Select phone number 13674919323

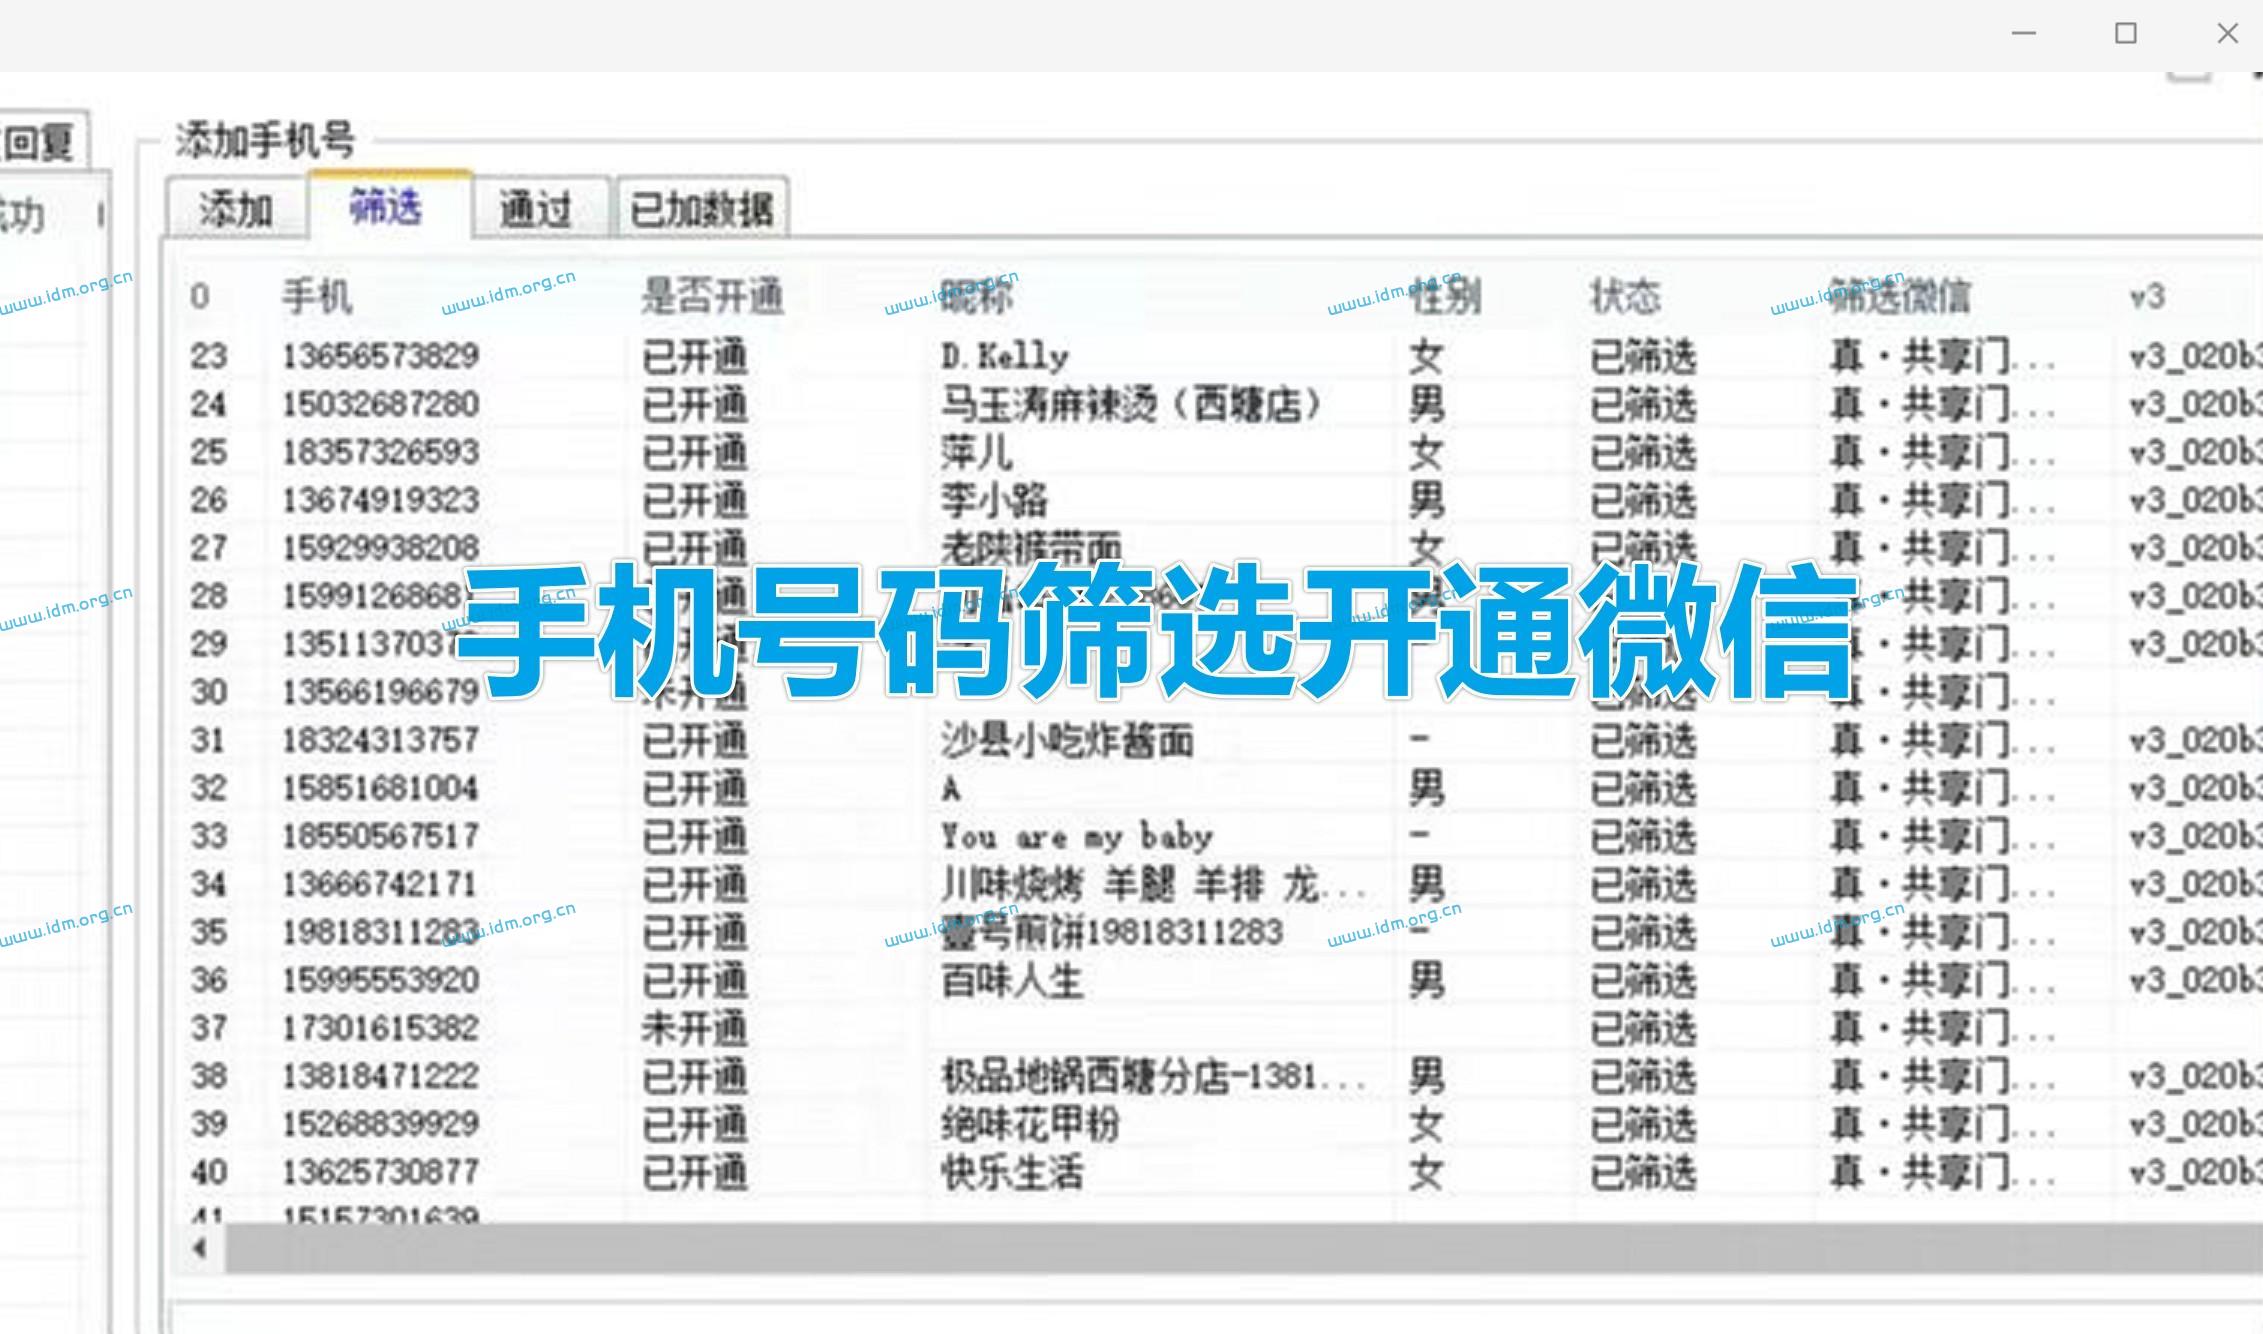[x=380, y=500]
